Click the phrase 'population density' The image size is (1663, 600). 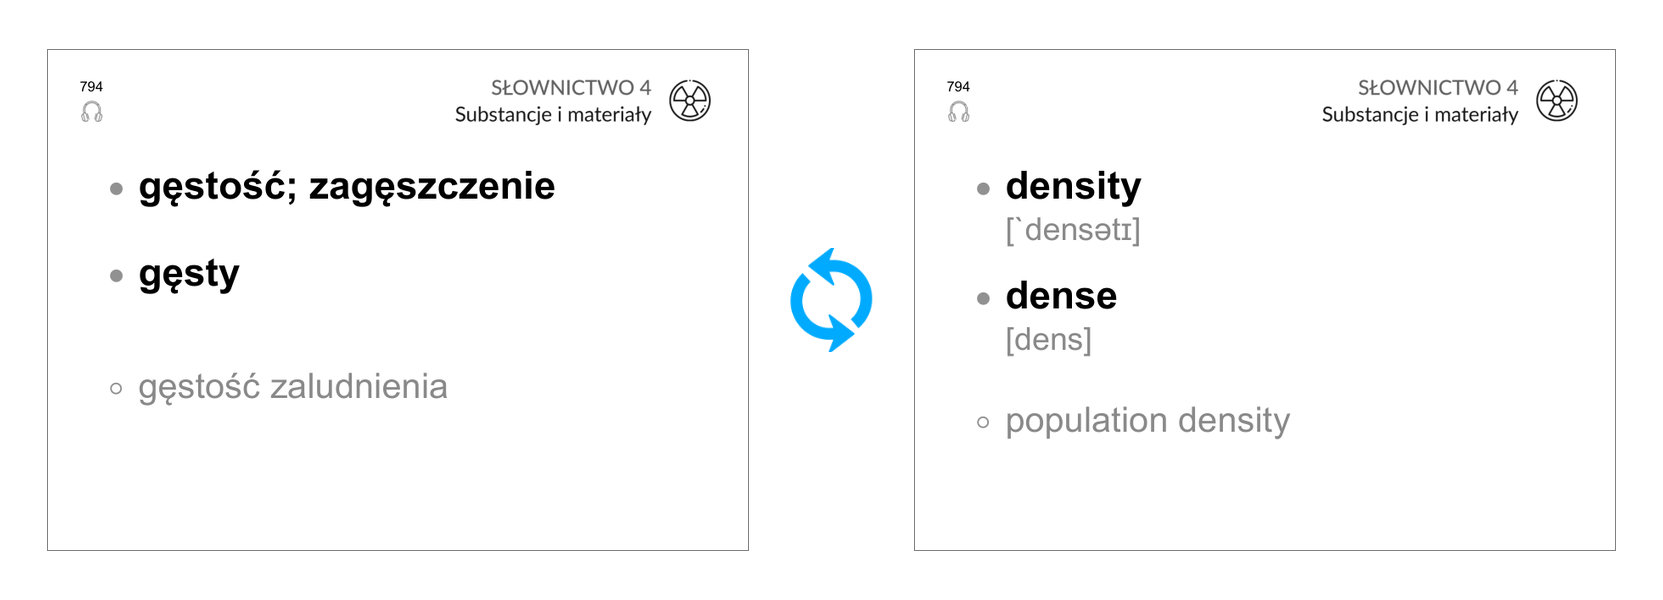pyautogui.click(x=1148, y=421)
